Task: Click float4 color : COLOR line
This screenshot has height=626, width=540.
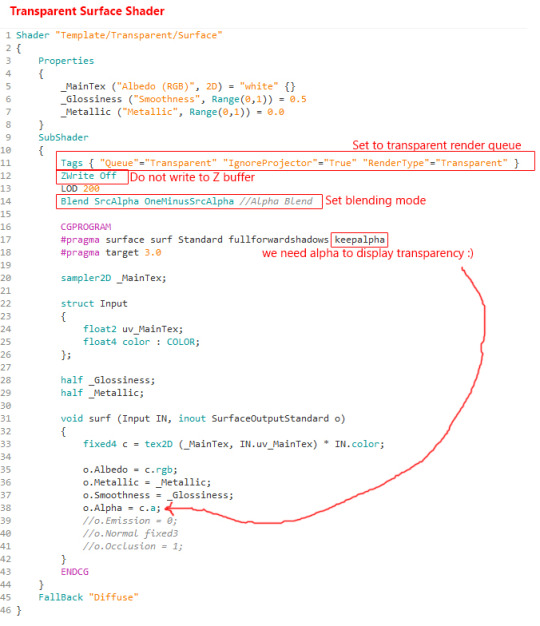Action: pyautogui.click(x=141, y=342)
